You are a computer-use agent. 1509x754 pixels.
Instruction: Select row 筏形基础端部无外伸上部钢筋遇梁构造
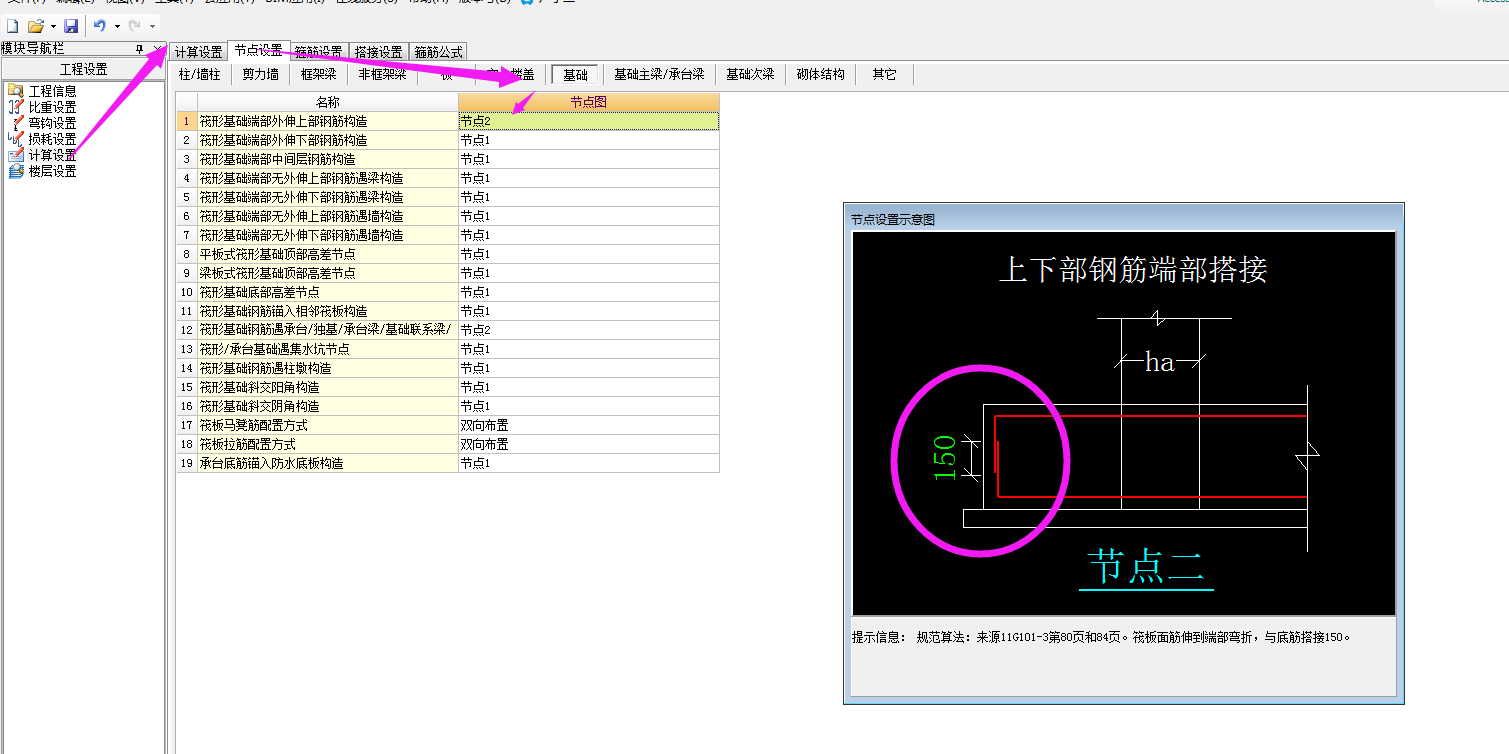pos(328,178)
